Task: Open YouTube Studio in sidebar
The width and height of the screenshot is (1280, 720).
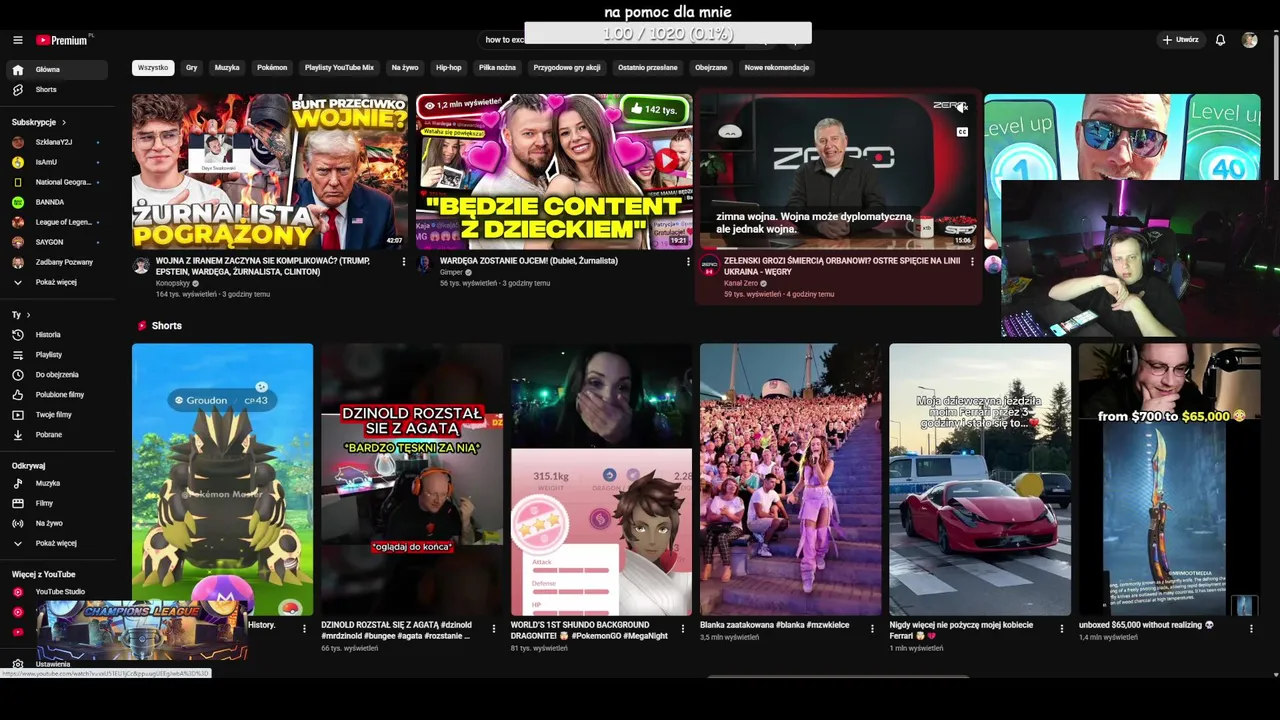Action: tap(57, 592)
